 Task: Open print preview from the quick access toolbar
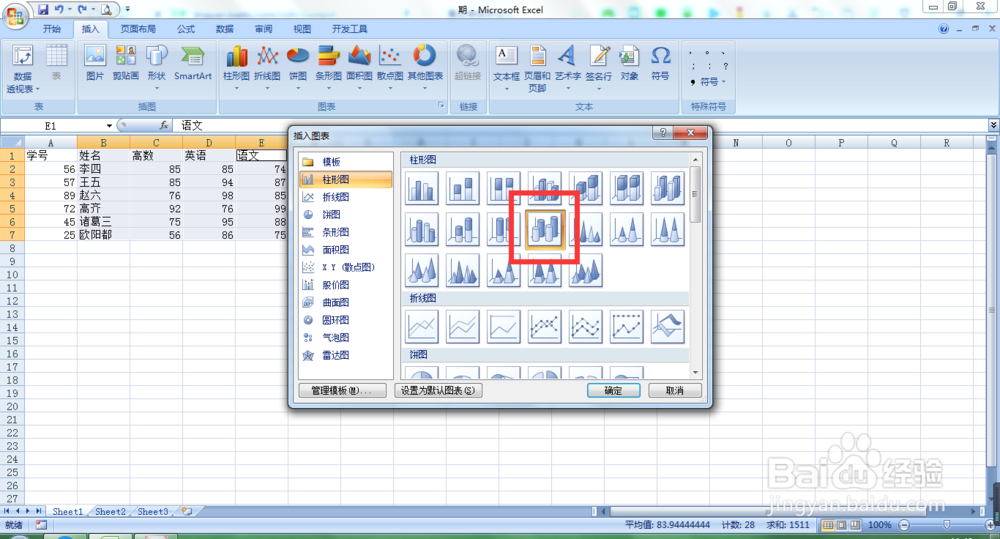[107, 9]
